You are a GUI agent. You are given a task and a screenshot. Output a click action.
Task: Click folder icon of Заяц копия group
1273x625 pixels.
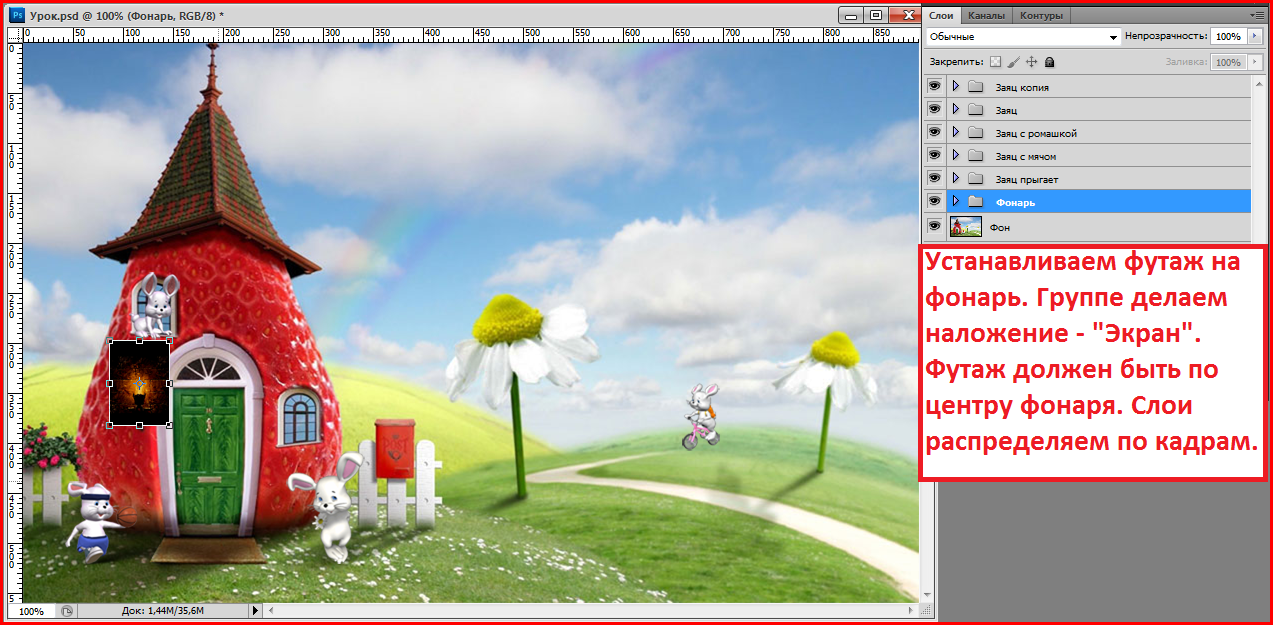click(x=976, y=87)
